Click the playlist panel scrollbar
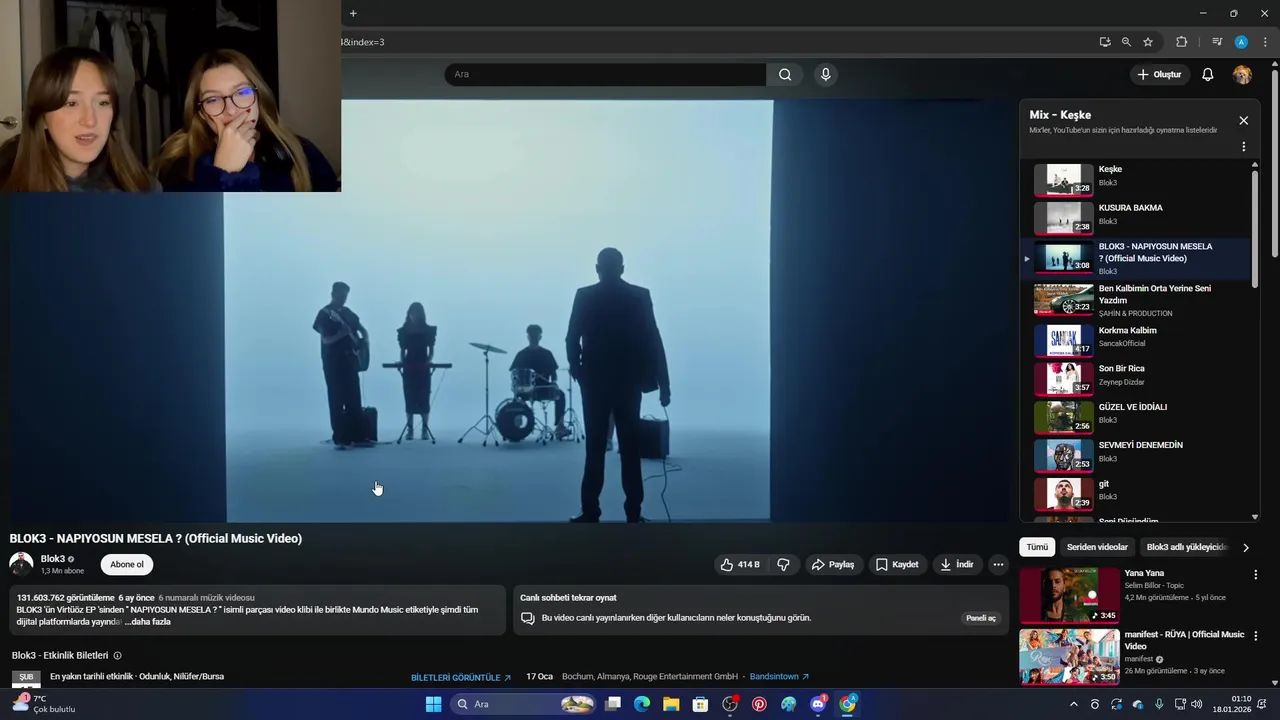 (1255, 230)
